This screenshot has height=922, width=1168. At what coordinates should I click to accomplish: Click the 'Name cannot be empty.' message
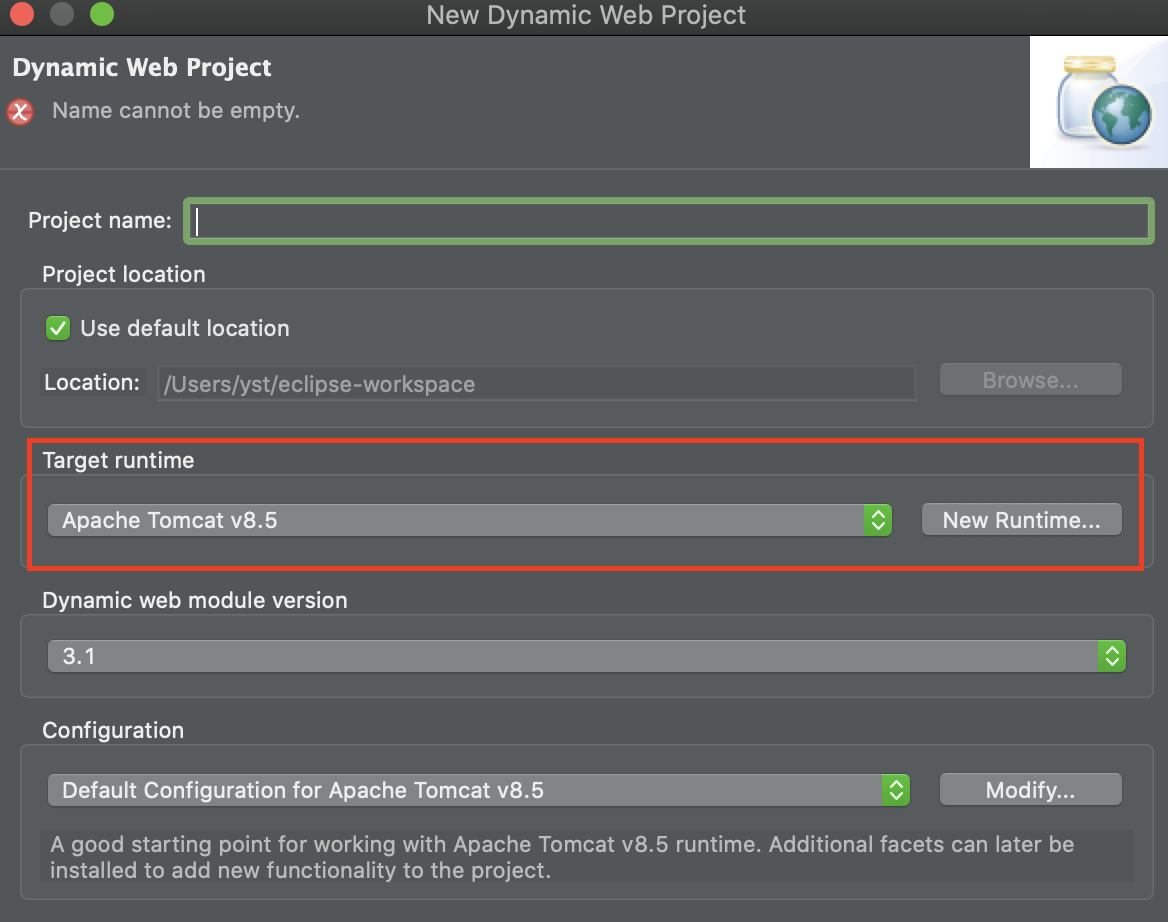[x=176, y=110]
